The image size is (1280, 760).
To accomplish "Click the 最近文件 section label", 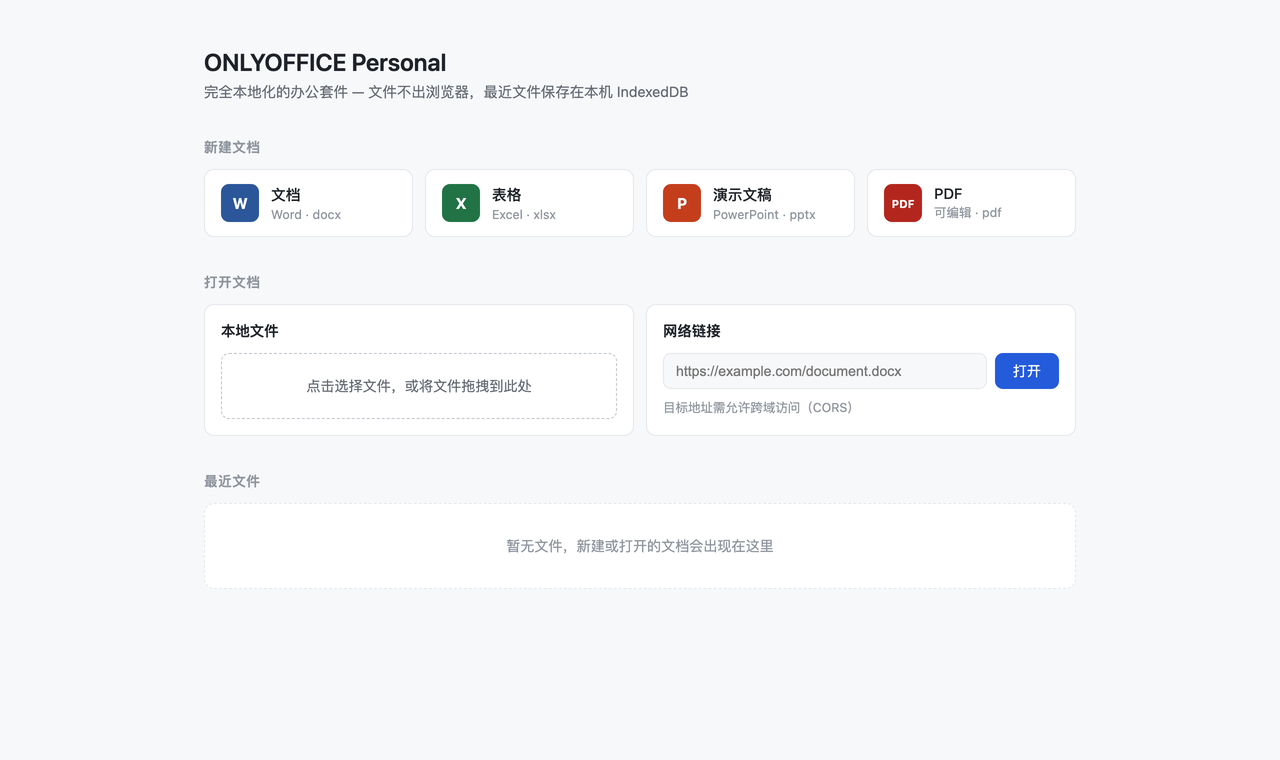I will point(232,481).
